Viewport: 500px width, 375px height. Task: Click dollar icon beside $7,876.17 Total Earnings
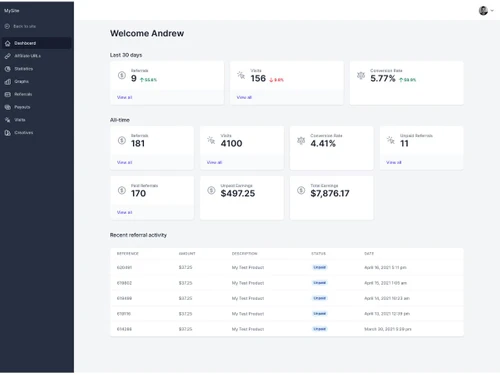pyautogui.click(x=301, y=190)
